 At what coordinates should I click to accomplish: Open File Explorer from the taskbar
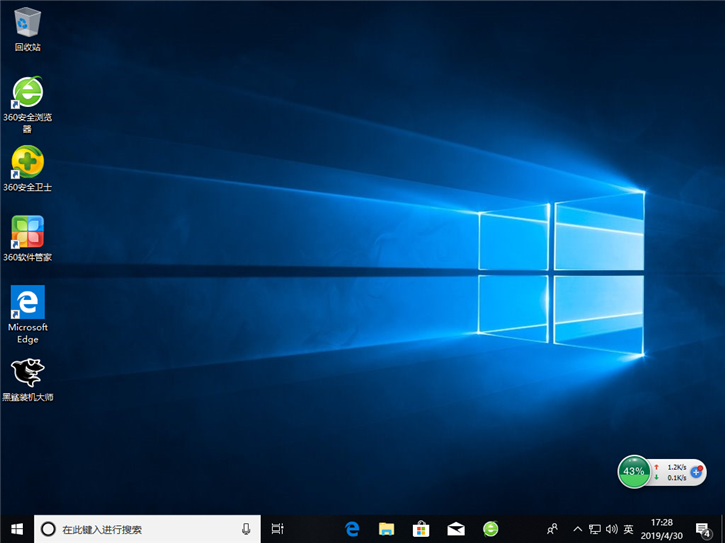tap(386, 529)
